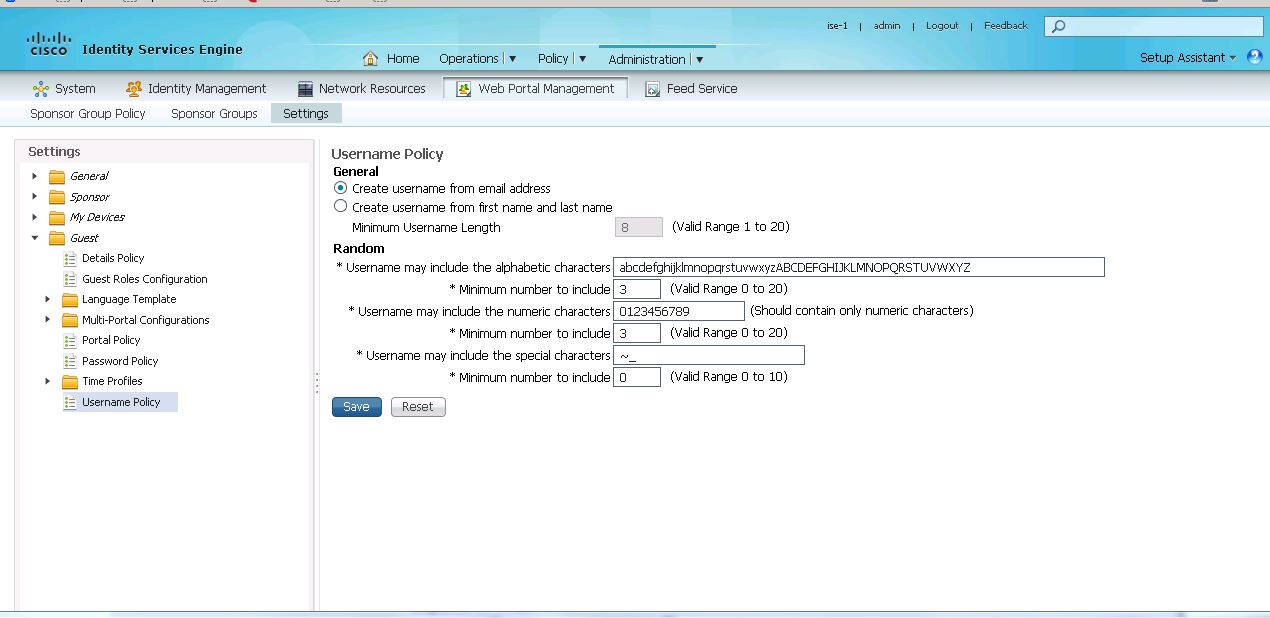Expand the My Devices tree node
The width and height of the screenshot is (1270, 618).
(35, 217)
